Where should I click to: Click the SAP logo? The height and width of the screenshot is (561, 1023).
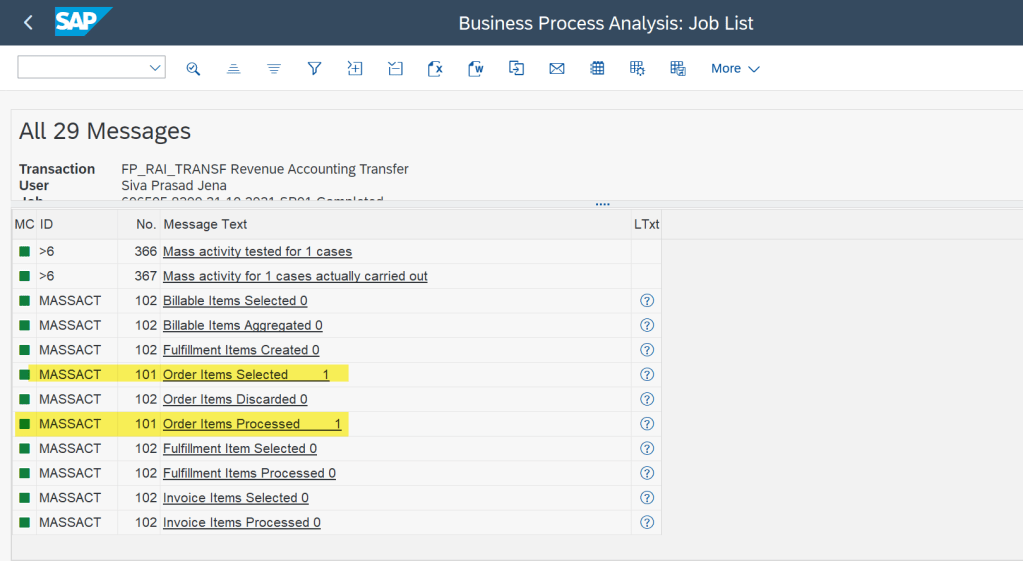(x=83, y=22)
